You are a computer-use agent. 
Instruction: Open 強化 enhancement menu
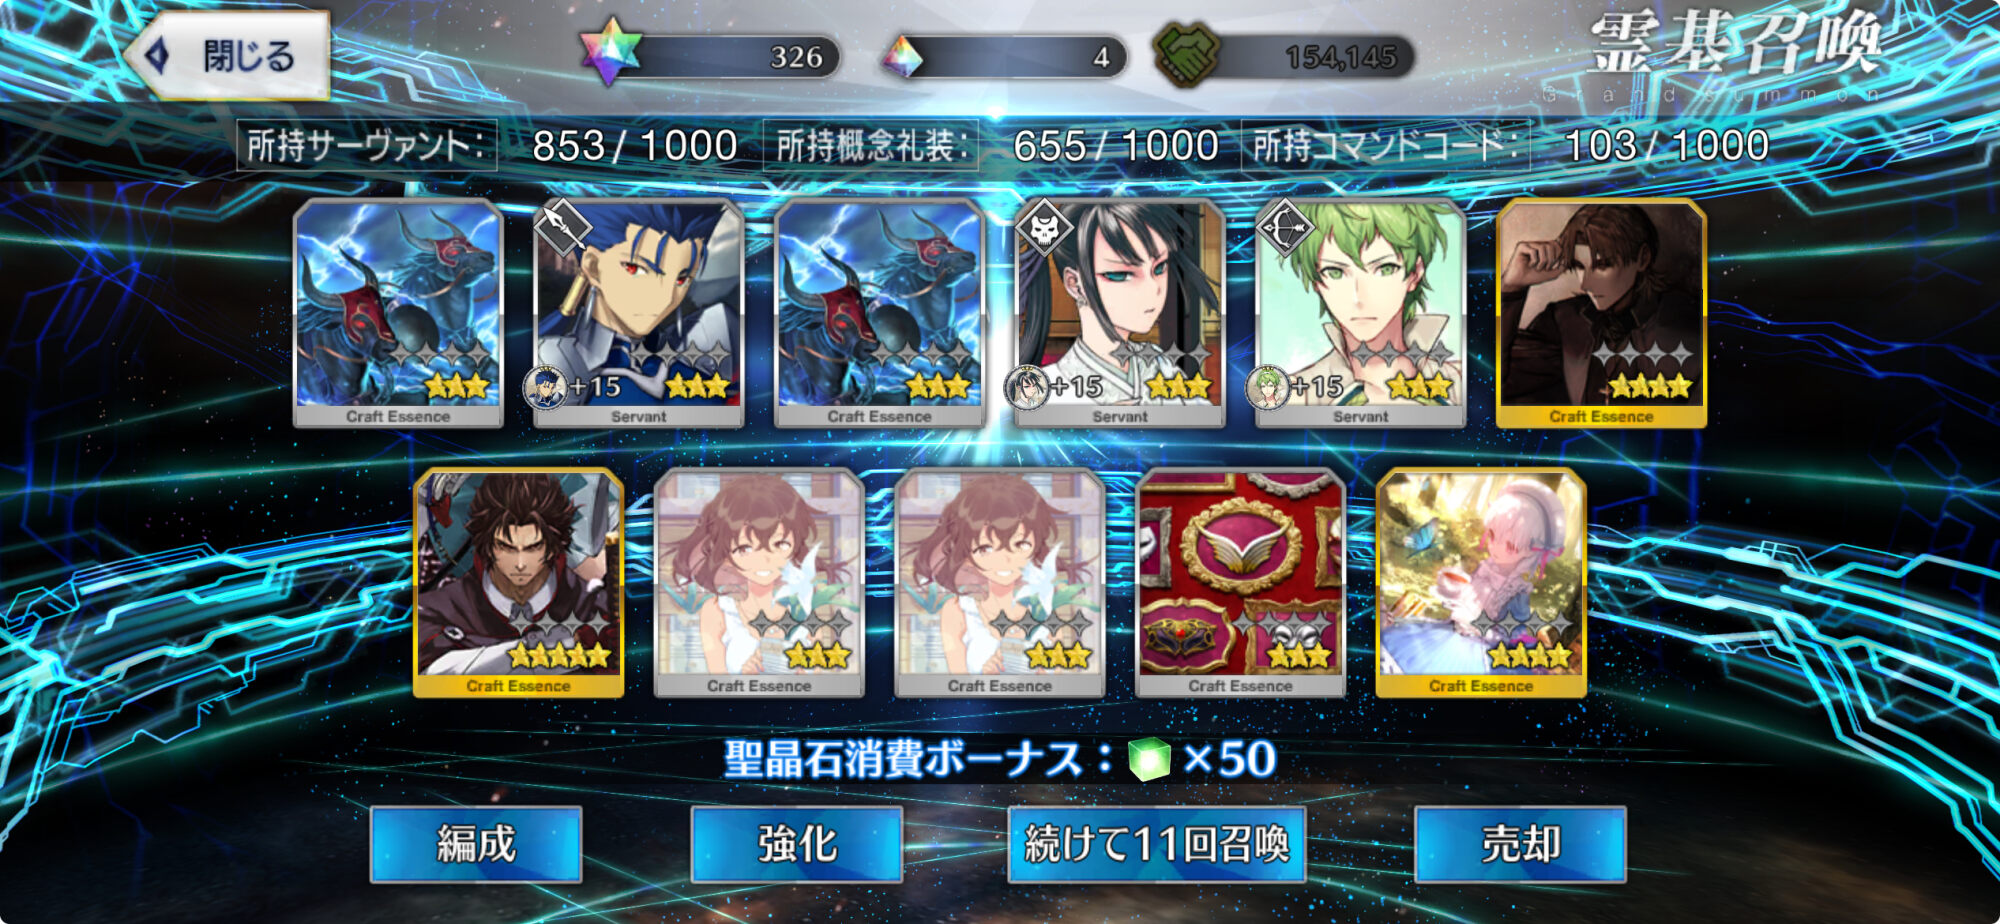797,844
